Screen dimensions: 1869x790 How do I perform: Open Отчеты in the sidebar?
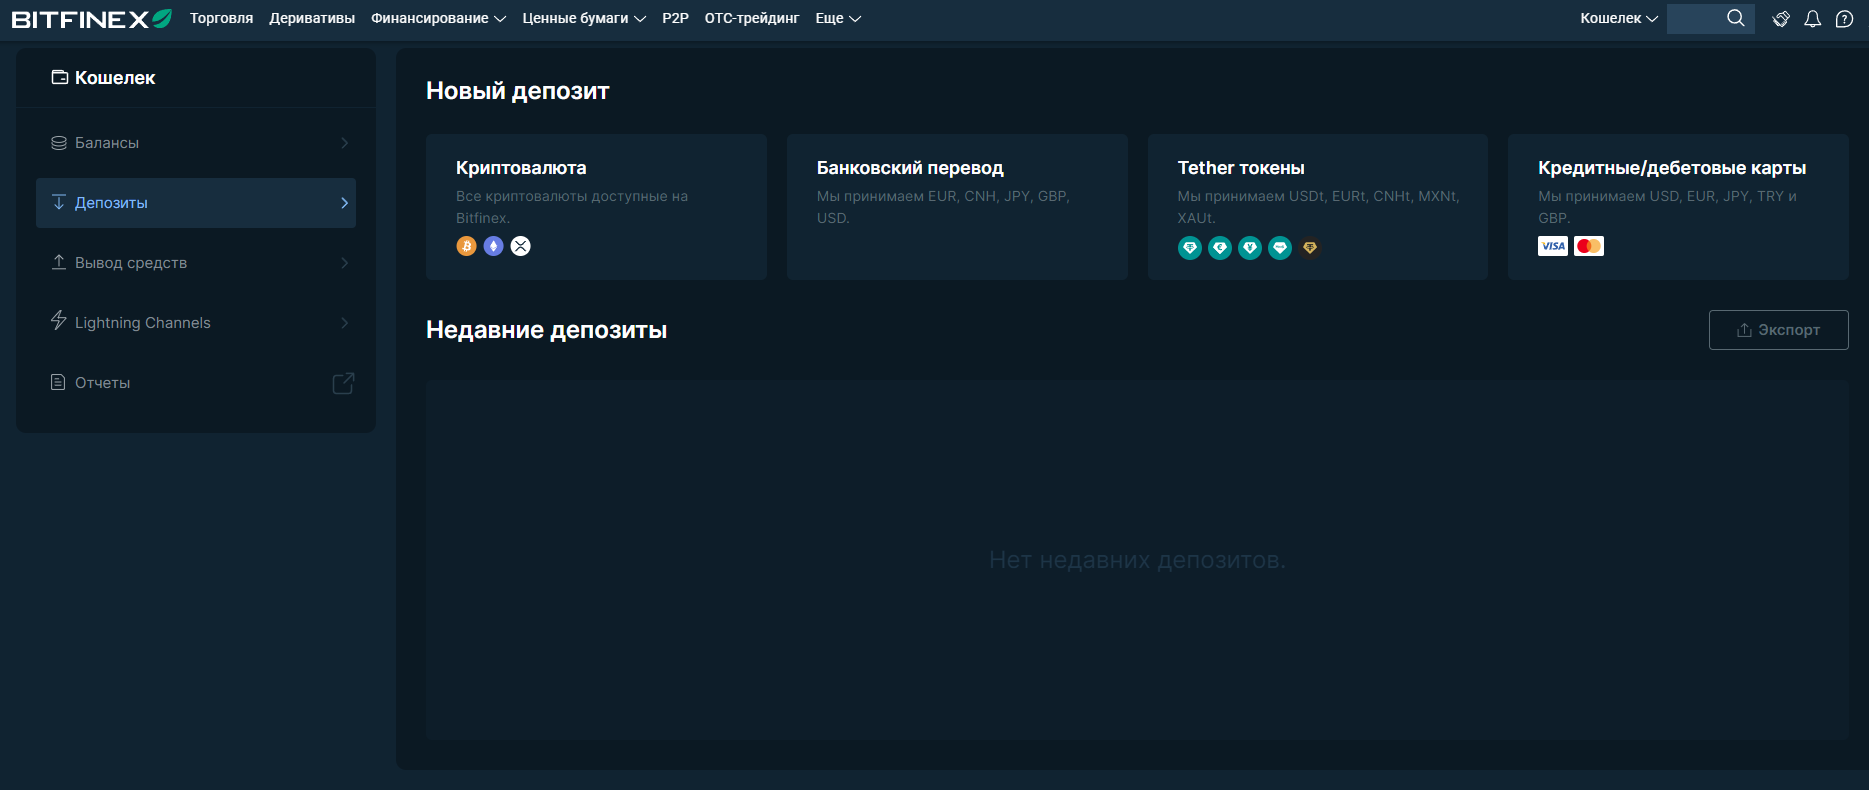[x=196, y=383]
